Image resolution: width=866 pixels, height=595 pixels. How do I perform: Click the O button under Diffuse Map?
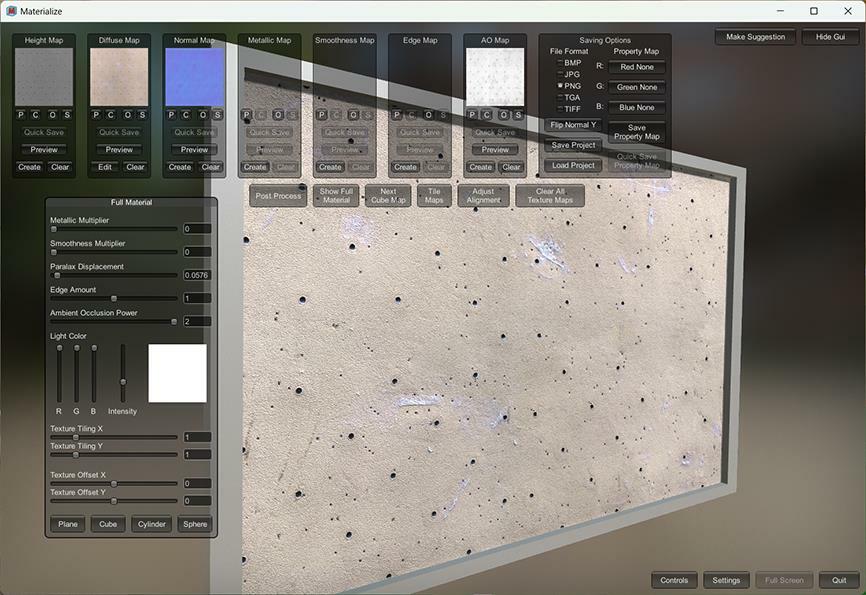pos(128,115)
